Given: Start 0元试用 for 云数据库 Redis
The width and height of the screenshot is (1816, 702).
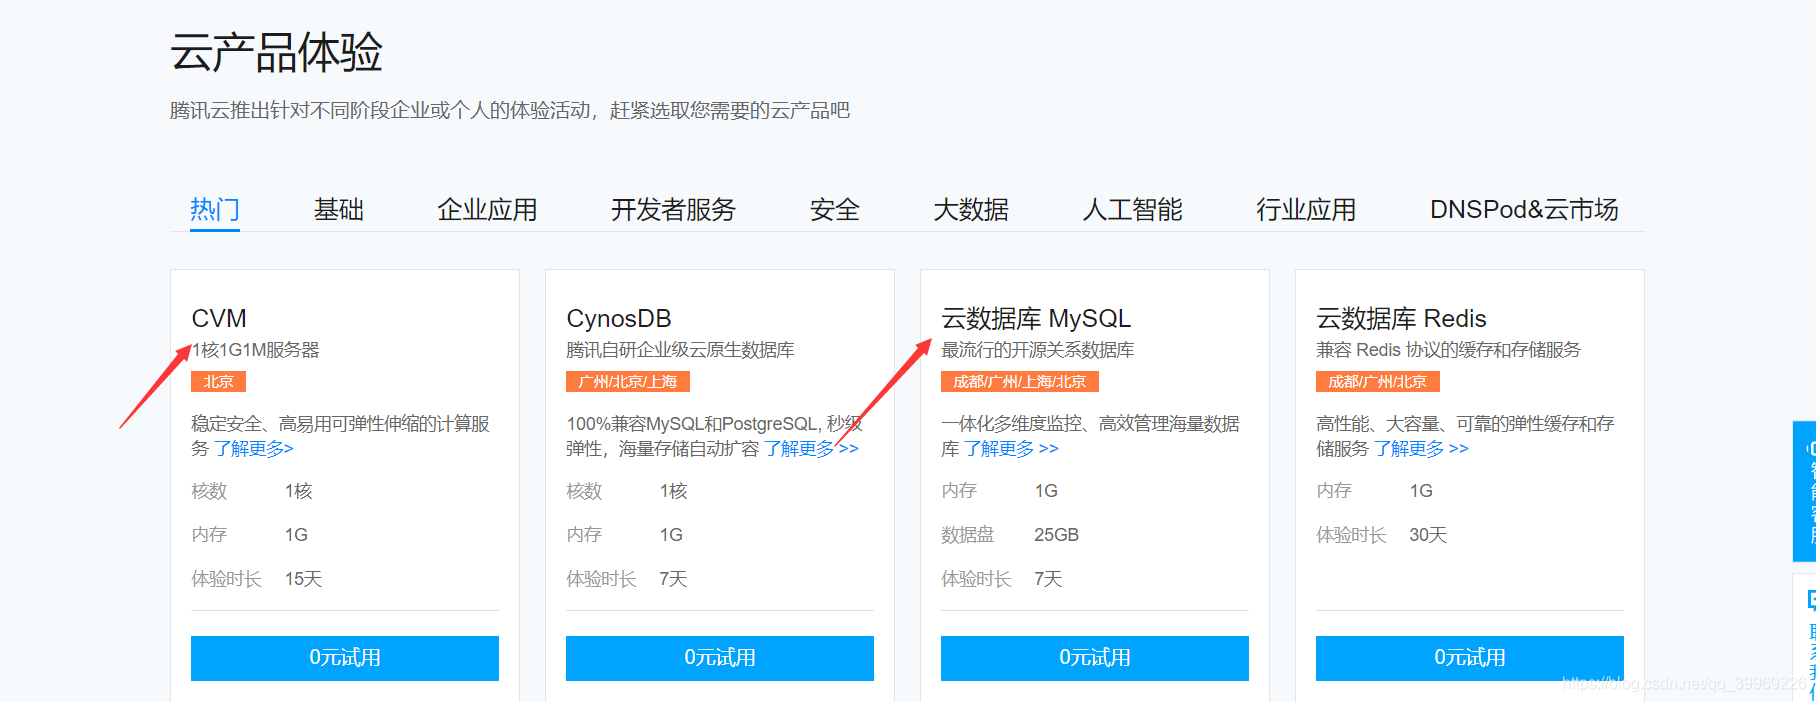Looking at the screenshot, I should coord(1470,658).
